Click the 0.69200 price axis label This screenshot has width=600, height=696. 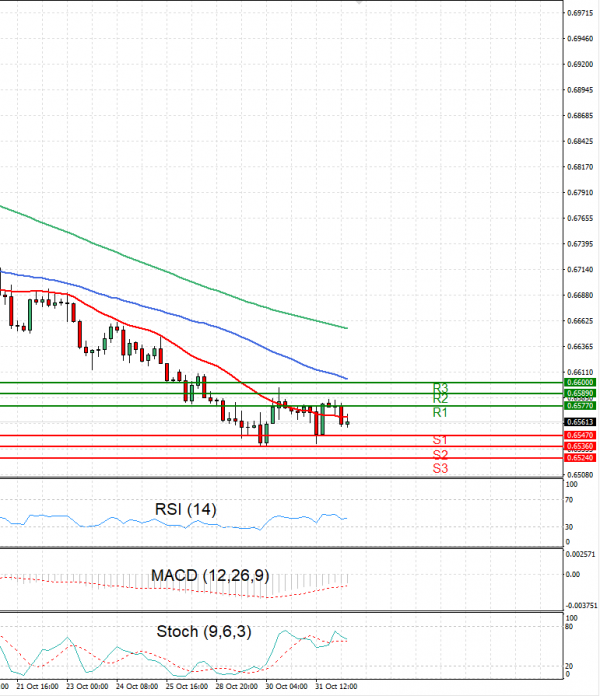(580, 65)
